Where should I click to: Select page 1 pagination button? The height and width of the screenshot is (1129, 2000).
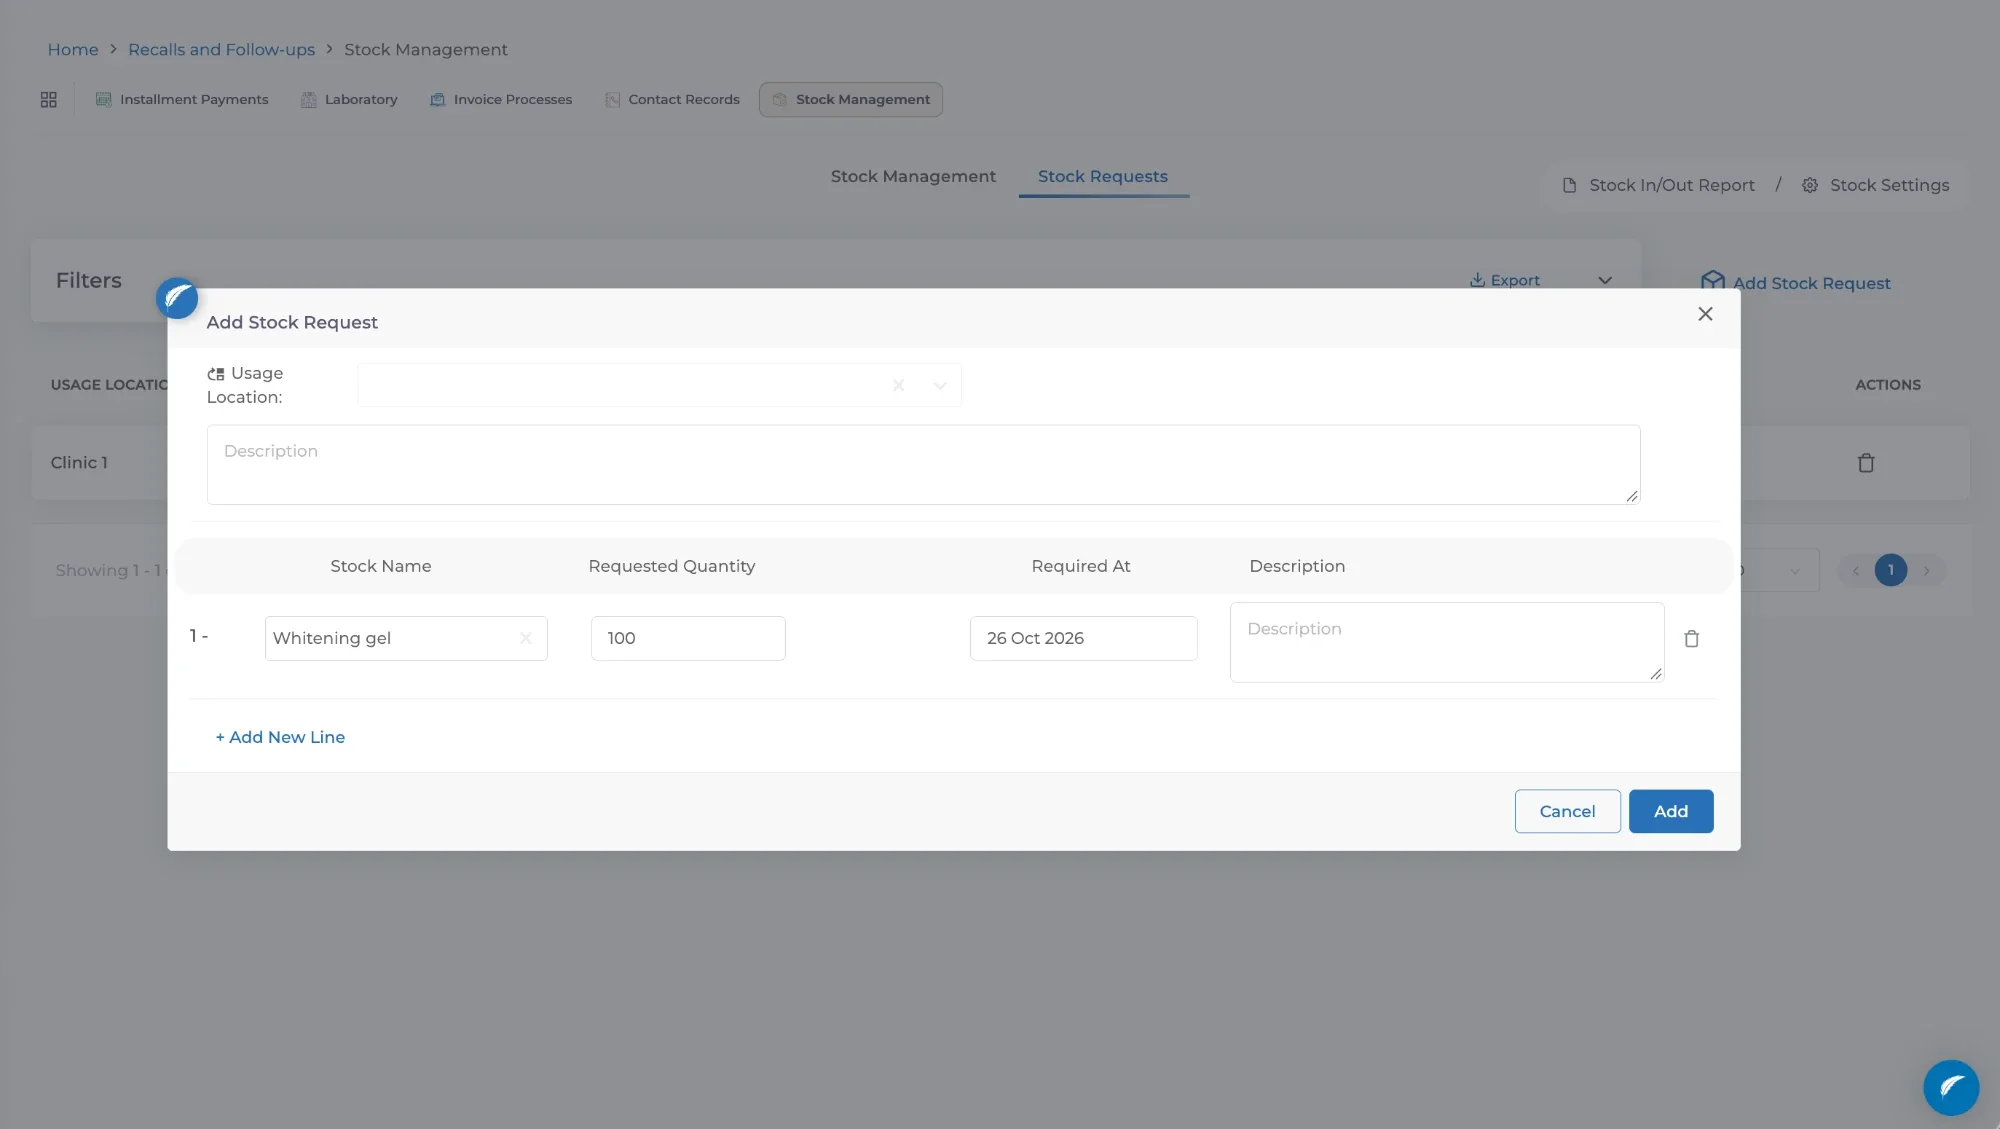pos(1890,571)
